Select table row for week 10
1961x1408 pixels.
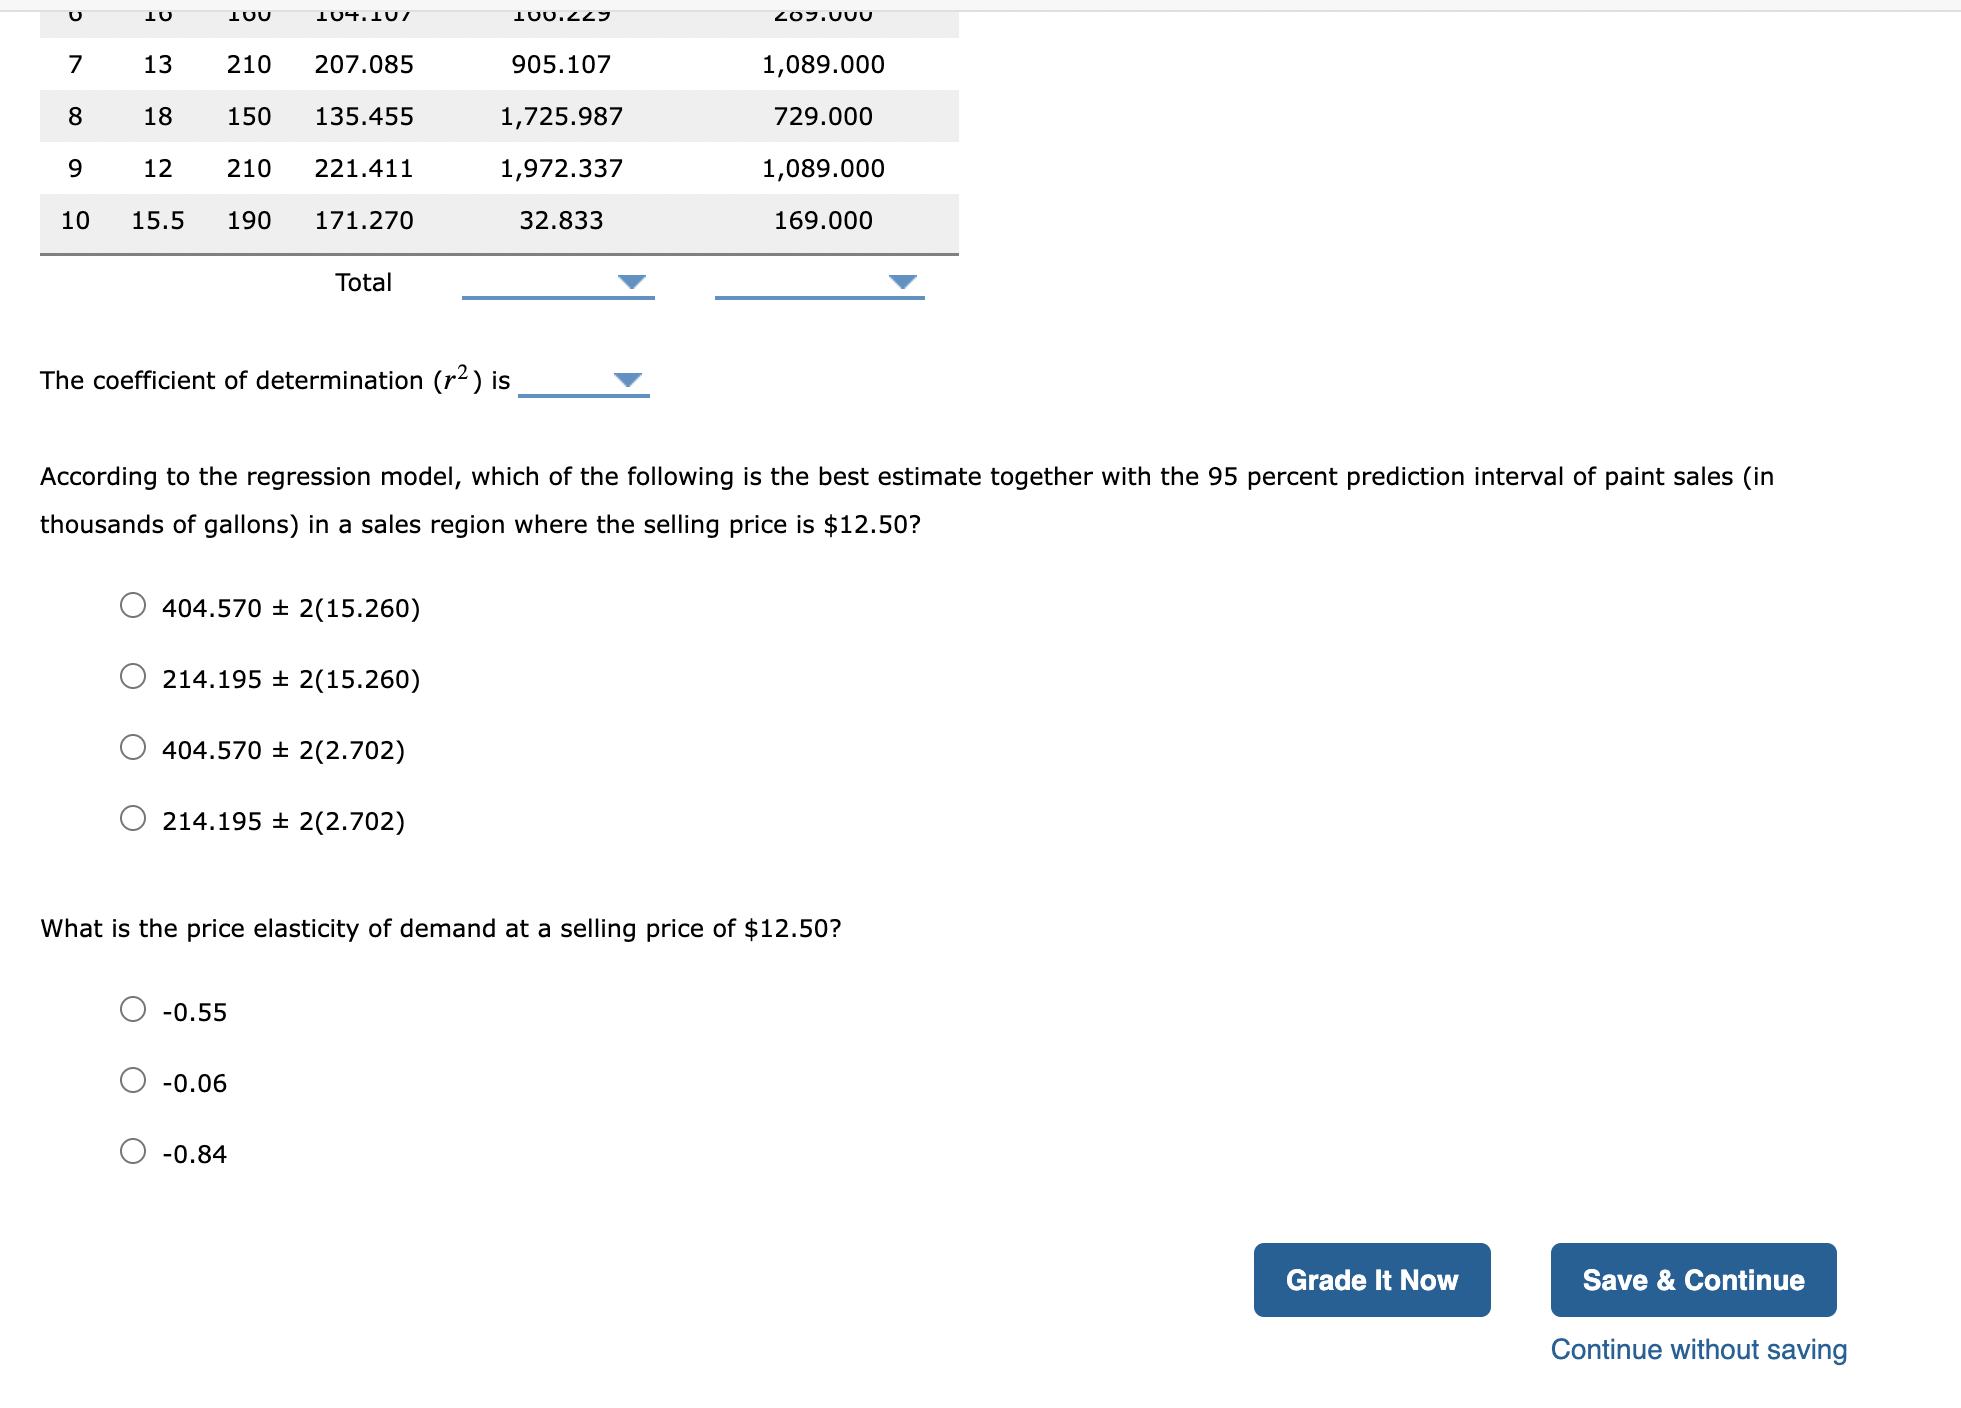coord(400,220)
